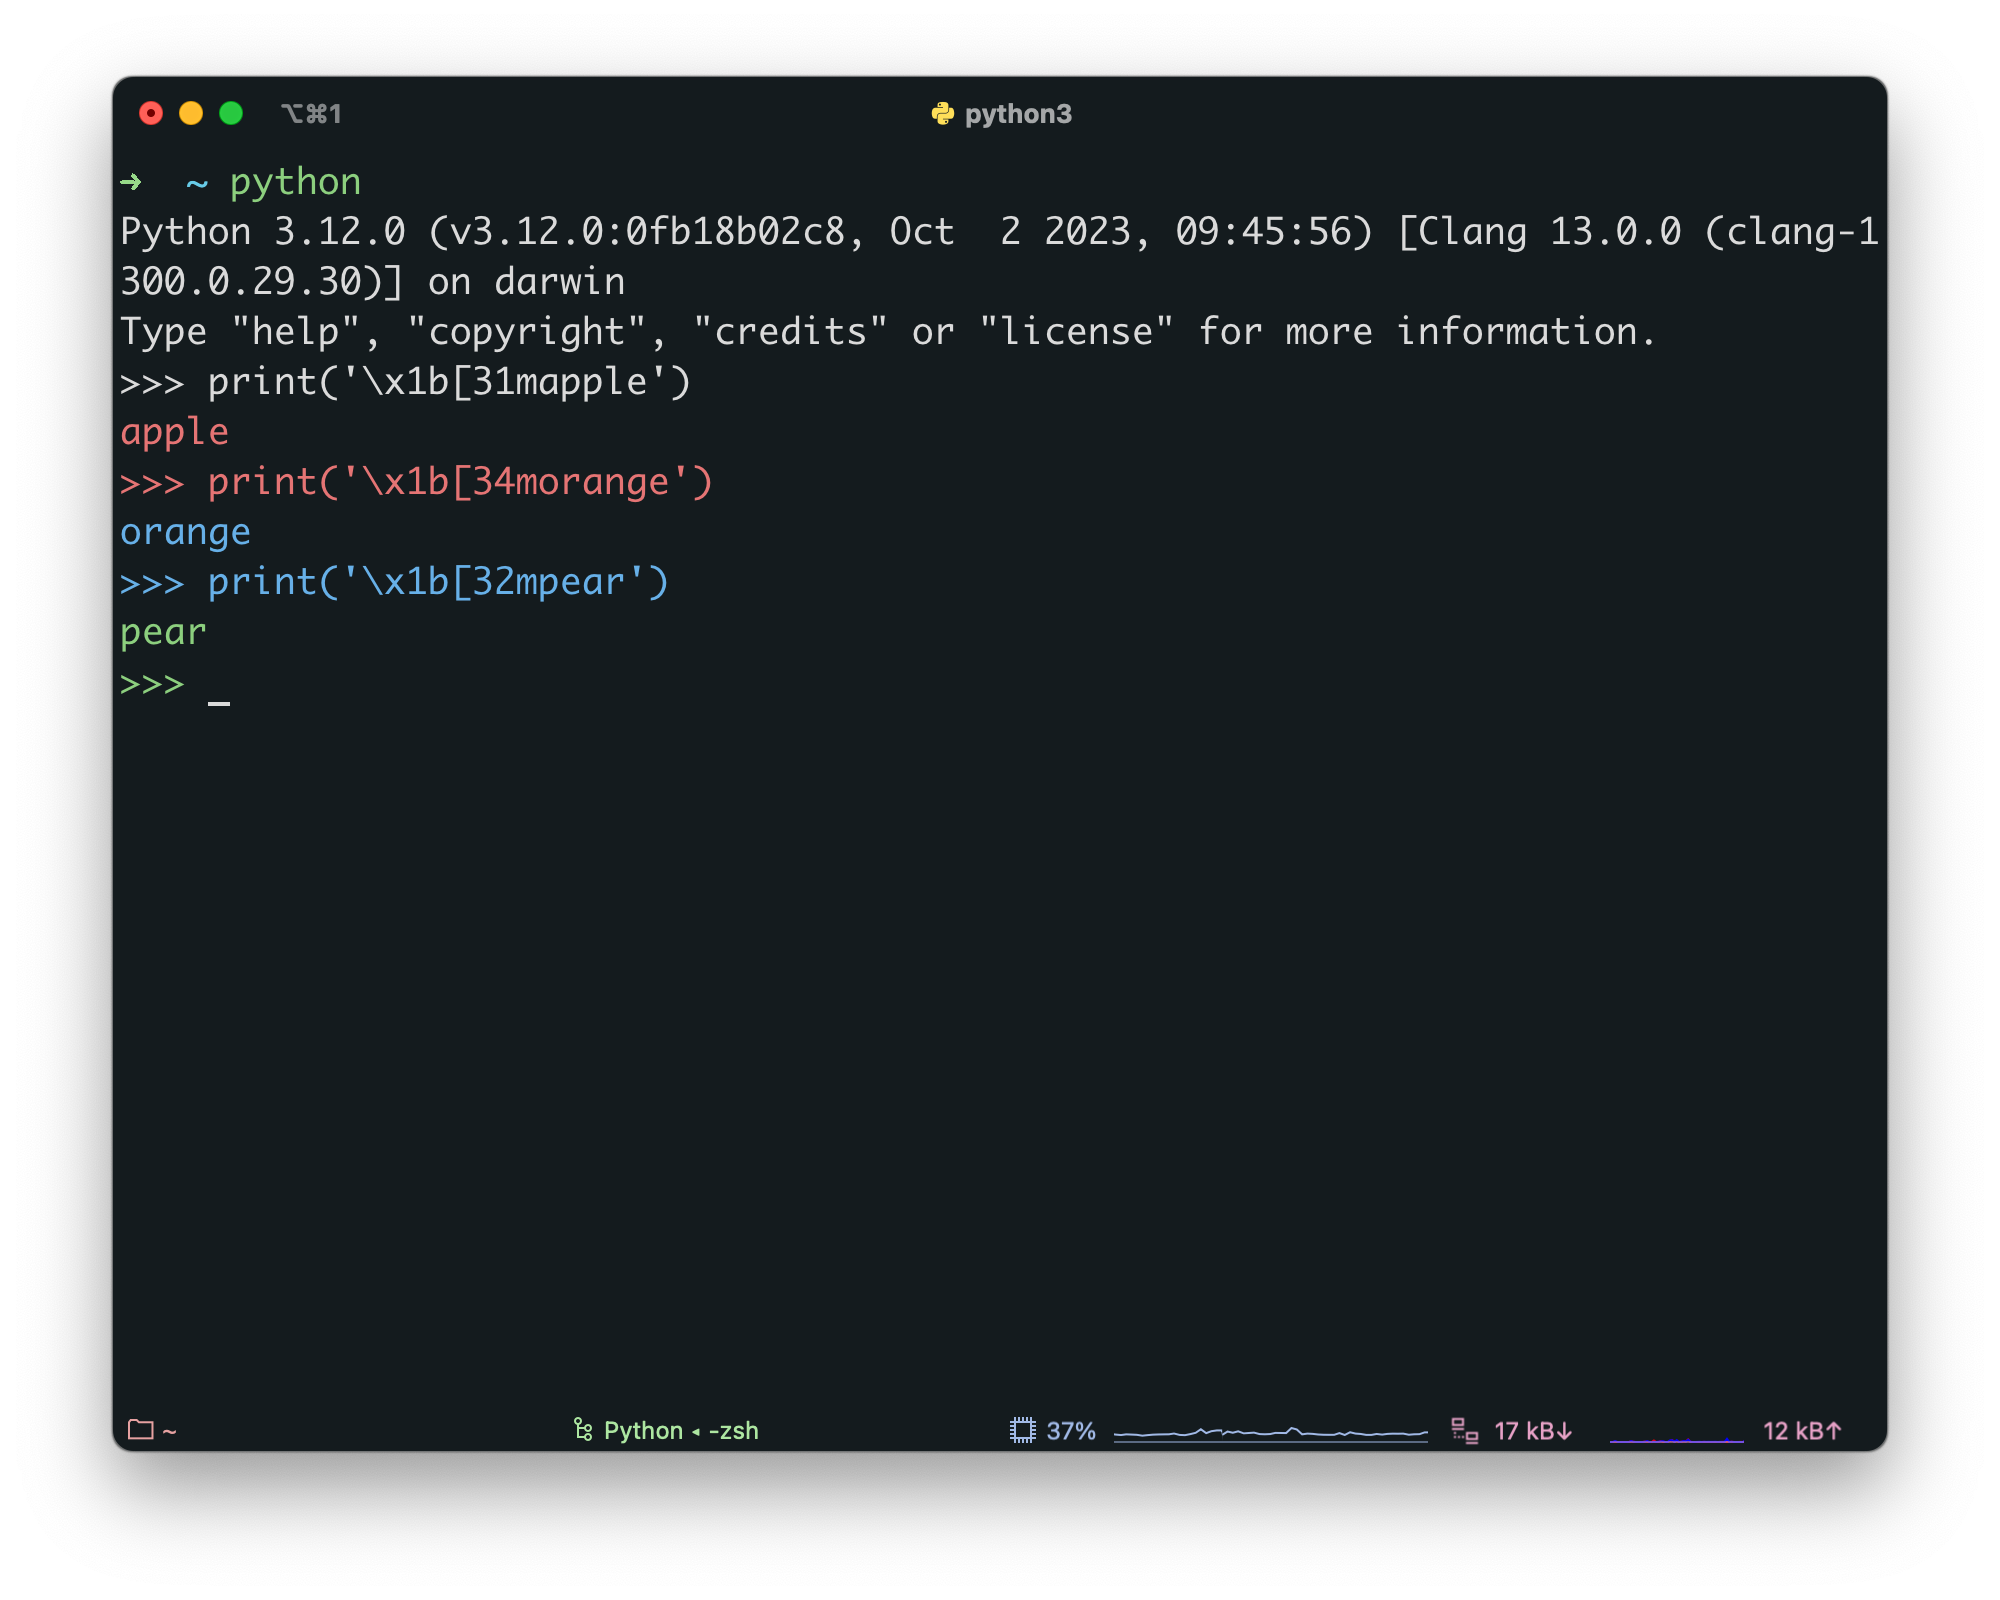Click the python3 window title
This screenshot has height=1600, width=2000.
pos(1018,114)
